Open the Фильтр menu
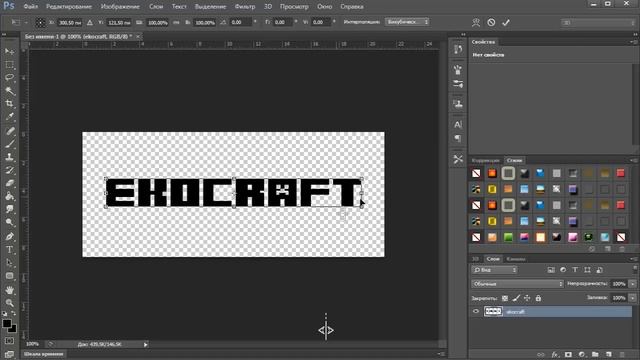640x360 pixels. 245,7
